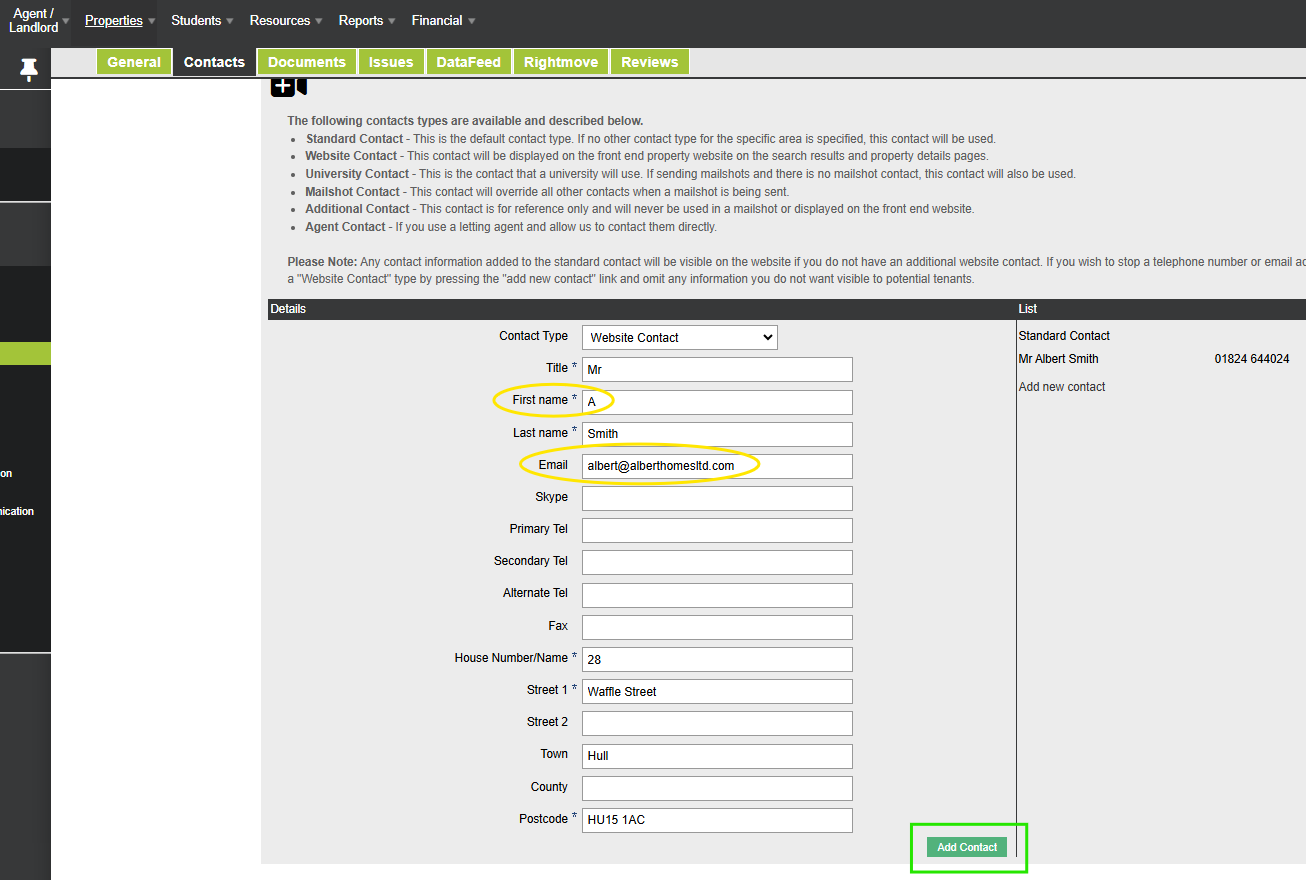Focus the Email input field

[x=717, y=466]
